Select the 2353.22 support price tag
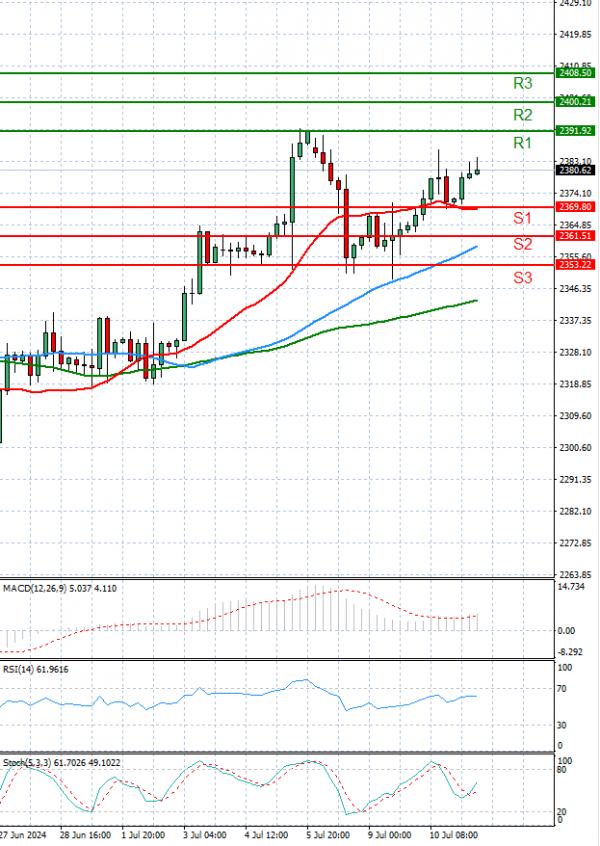This screenshot has width=600, height=846. [575, 265]
